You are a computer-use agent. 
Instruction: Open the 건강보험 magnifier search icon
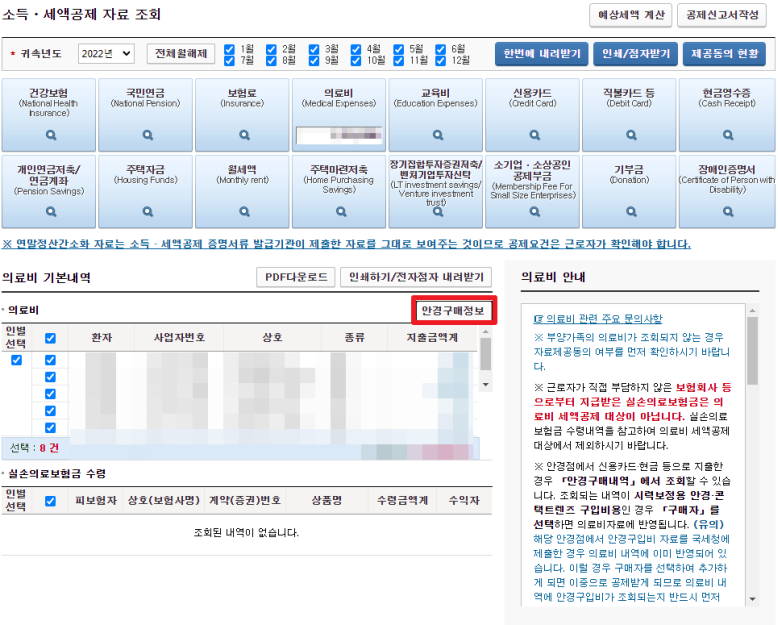[x=51, y=135]
